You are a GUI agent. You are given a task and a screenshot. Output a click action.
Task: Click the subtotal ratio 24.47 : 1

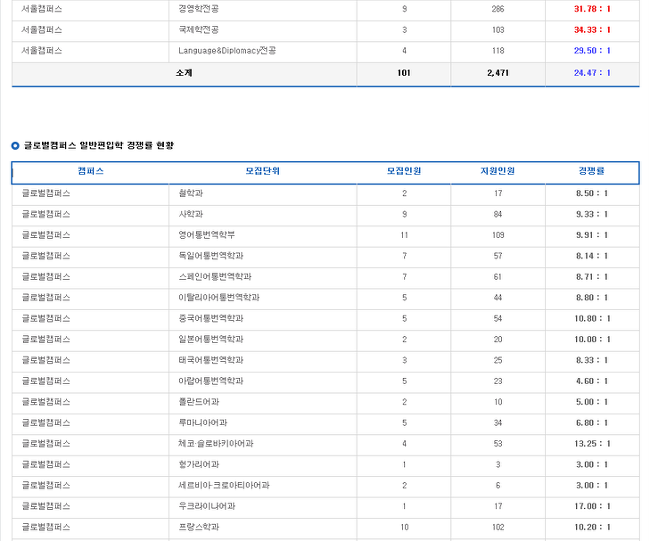592,73
